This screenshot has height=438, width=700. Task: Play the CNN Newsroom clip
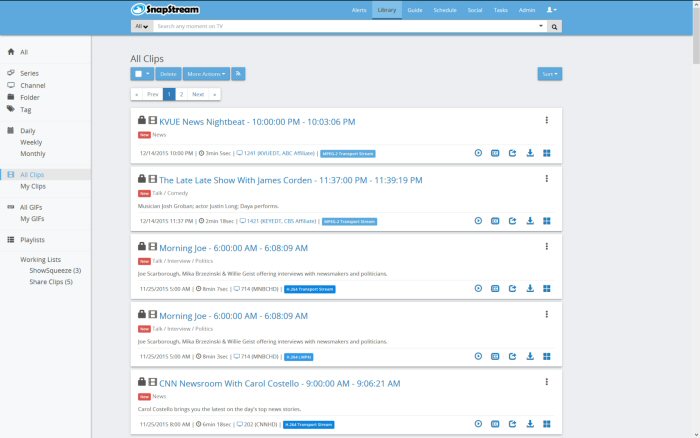(x=478, y=424)
